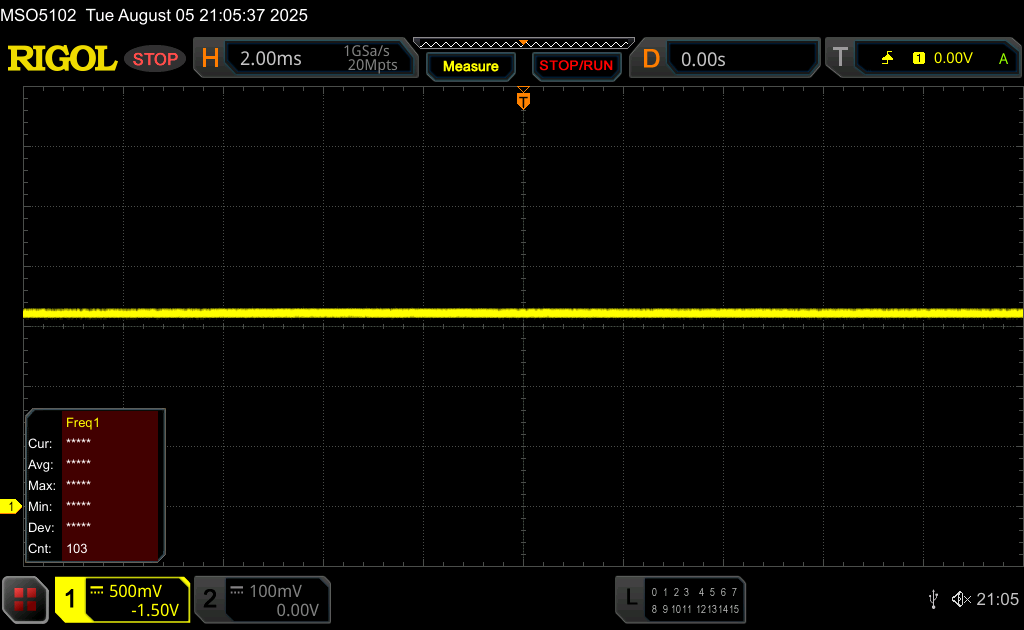Enable channel 2 with 100mV scale
This screenshot has height=630, width=1024.
(x=261, y=600)
